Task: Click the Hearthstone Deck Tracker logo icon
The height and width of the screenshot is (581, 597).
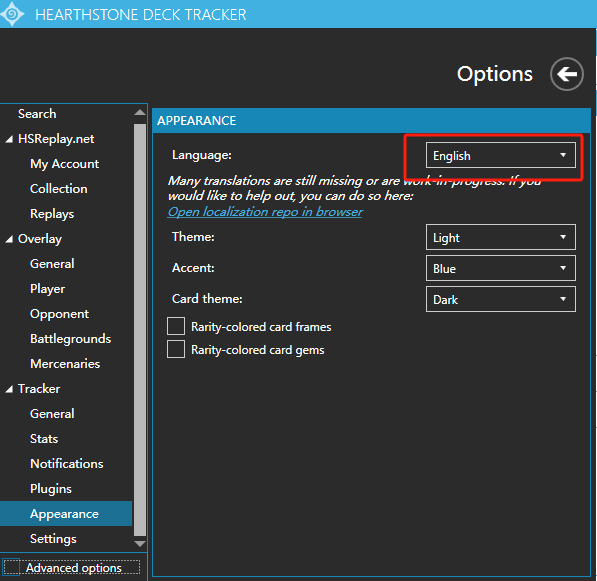Action: point(12,14)
